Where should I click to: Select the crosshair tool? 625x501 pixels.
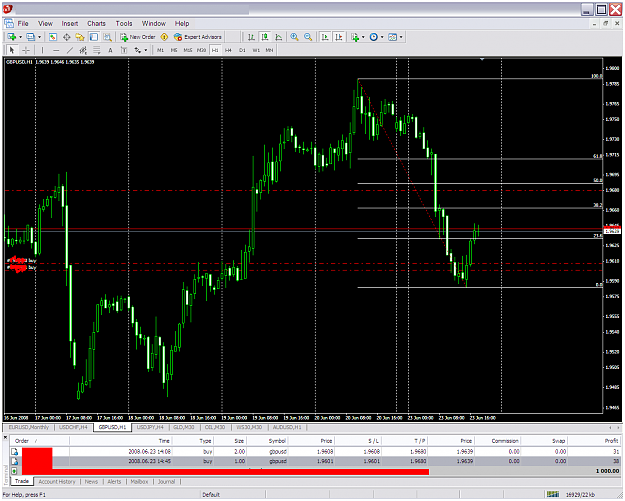coord(26,50)
